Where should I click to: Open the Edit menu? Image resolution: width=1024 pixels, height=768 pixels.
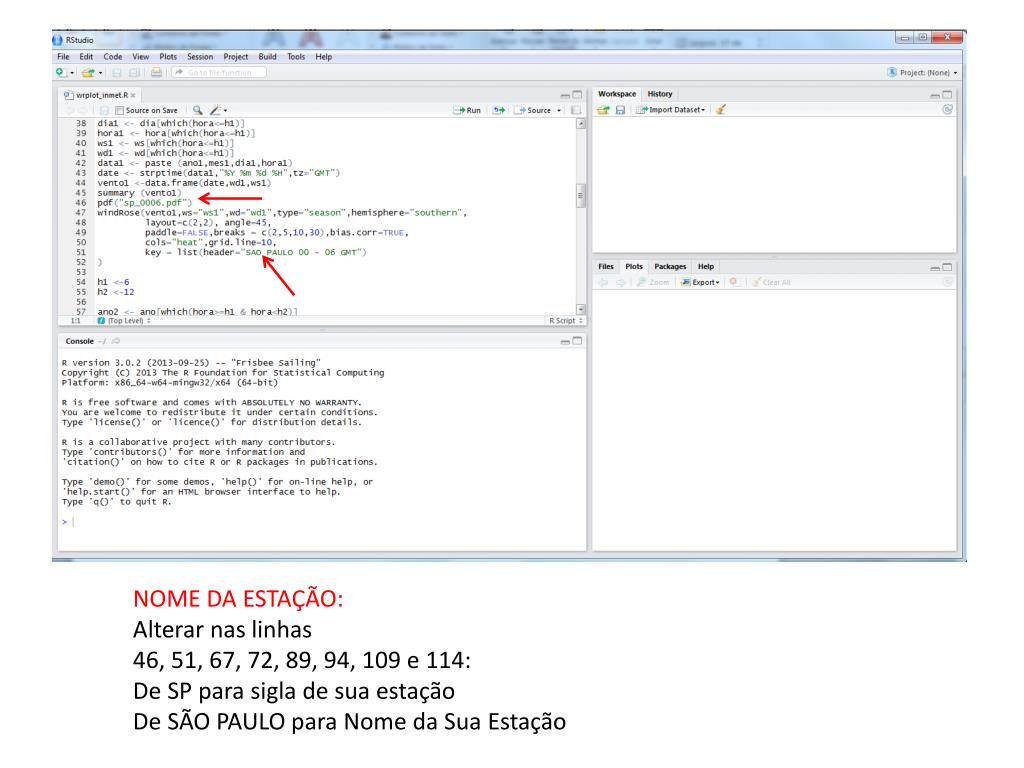point(86,57)
